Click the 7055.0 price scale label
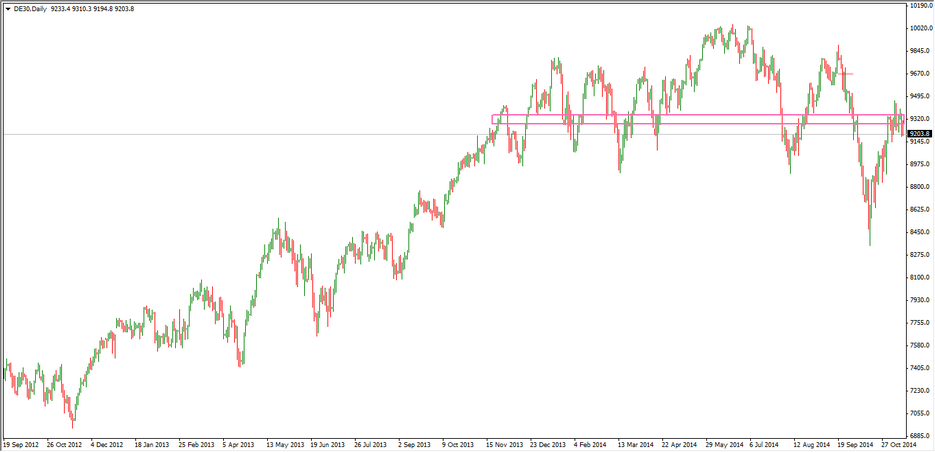935x452 pixels. point(920,413)
